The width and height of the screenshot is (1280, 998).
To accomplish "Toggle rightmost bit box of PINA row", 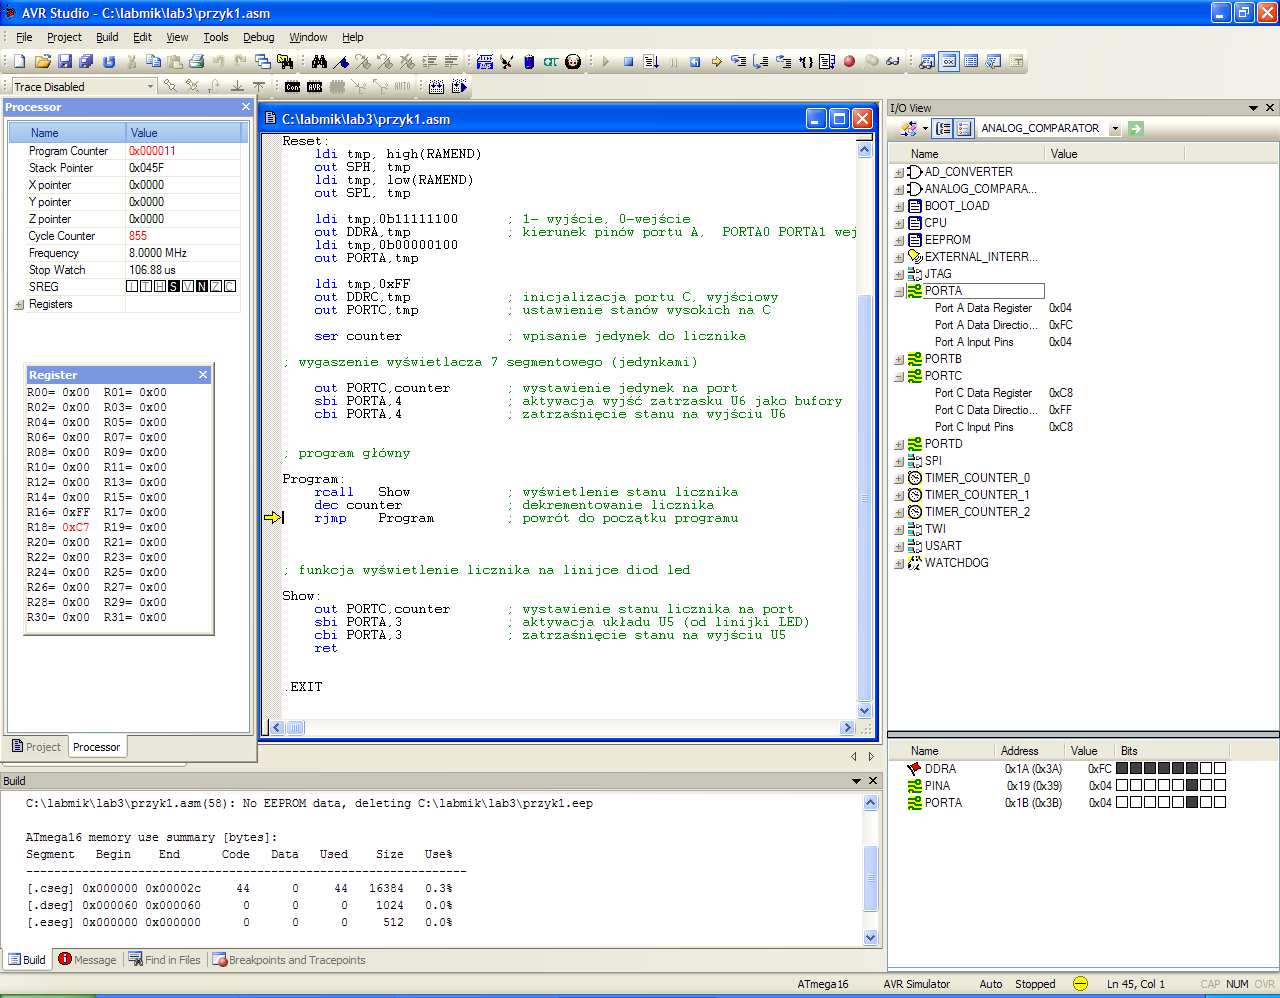I will [x=1220, y=785].
